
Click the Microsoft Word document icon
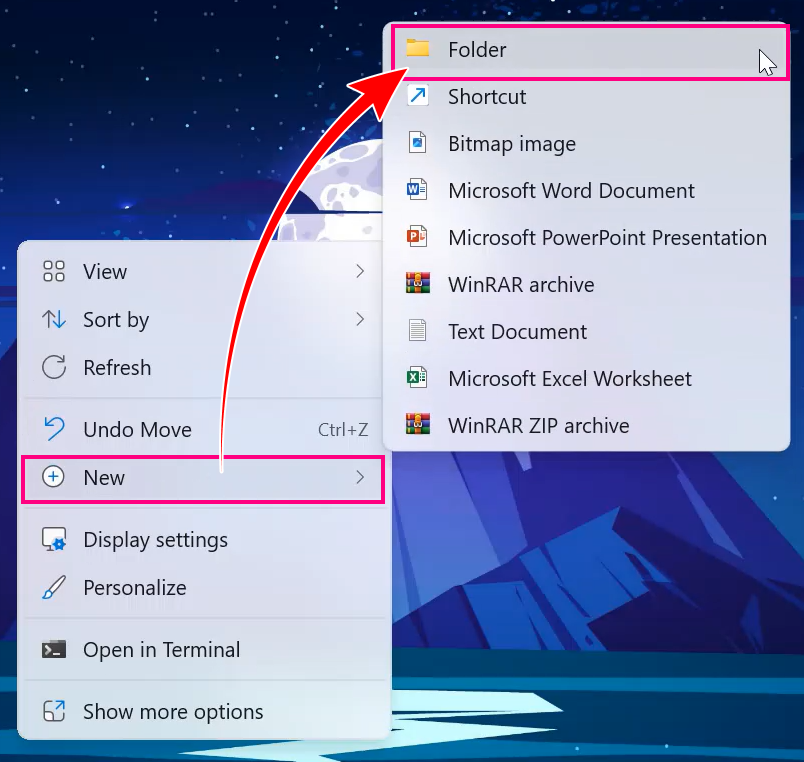[417, 190]
